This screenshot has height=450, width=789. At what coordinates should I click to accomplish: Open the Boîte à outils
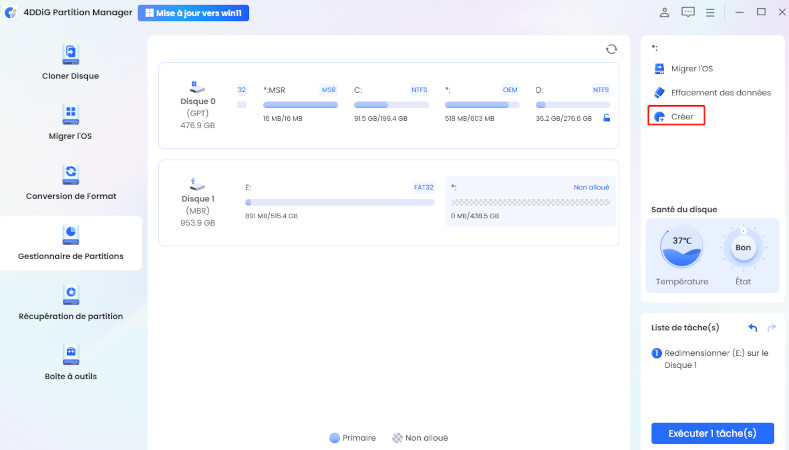click(70, 362)
